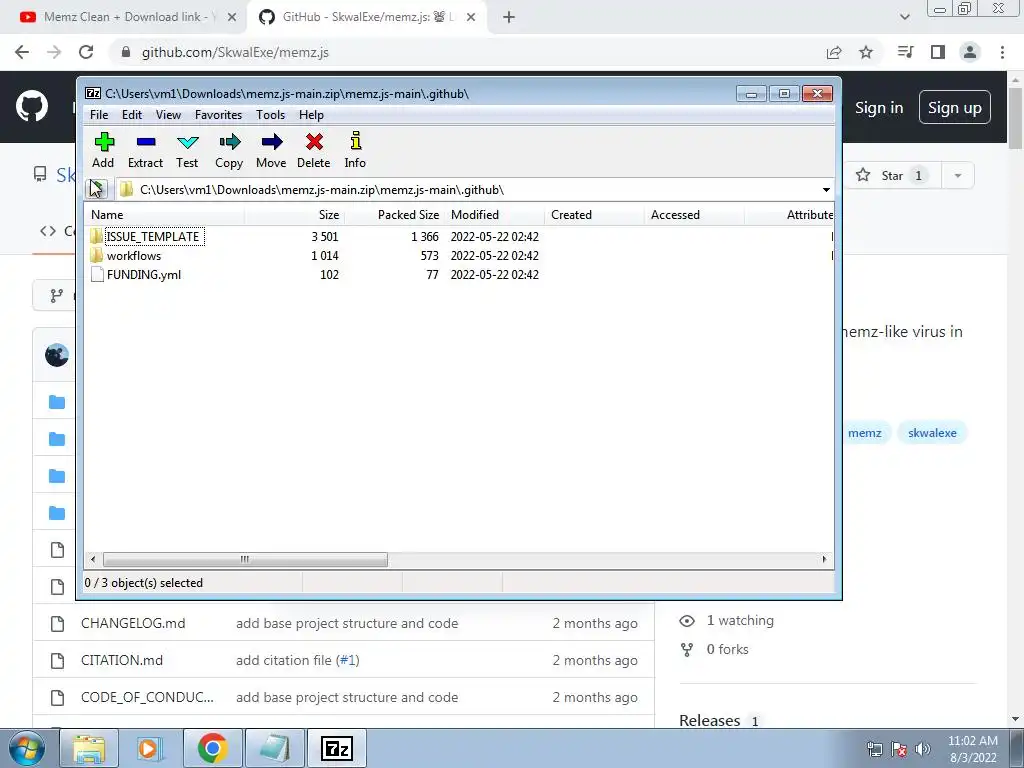
Task: Sort by Modified column header
Action: tap(494, 215)
